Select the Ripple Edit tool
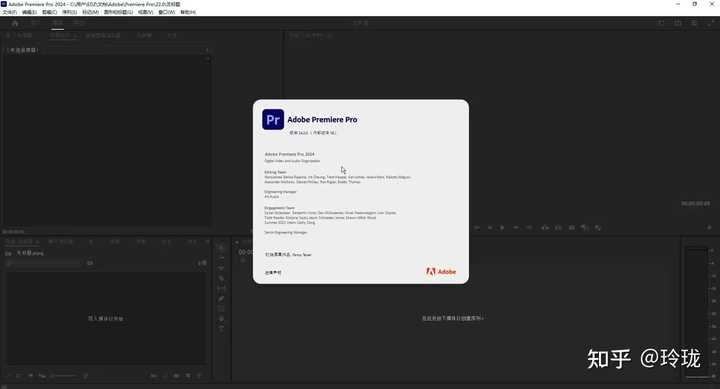The height and width of the screenshot is (389, 720). 221,268
